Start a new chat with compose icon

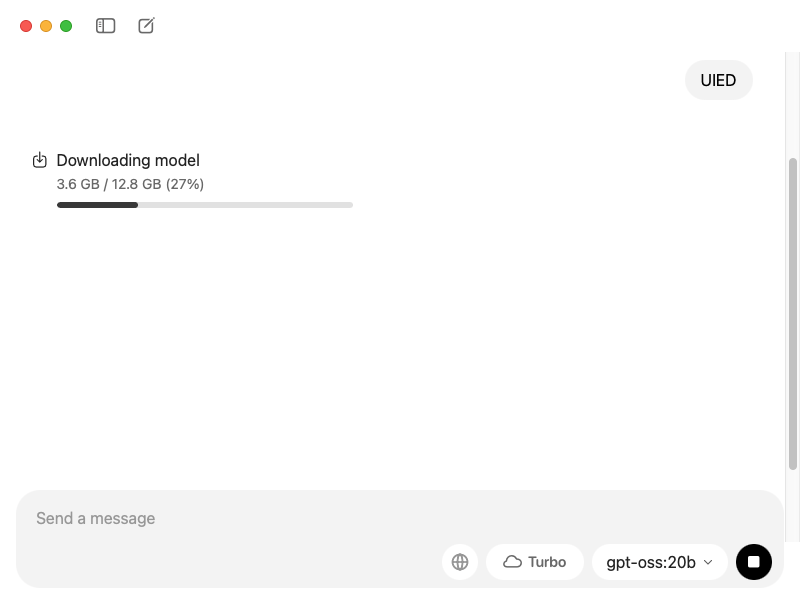(146, 26)
